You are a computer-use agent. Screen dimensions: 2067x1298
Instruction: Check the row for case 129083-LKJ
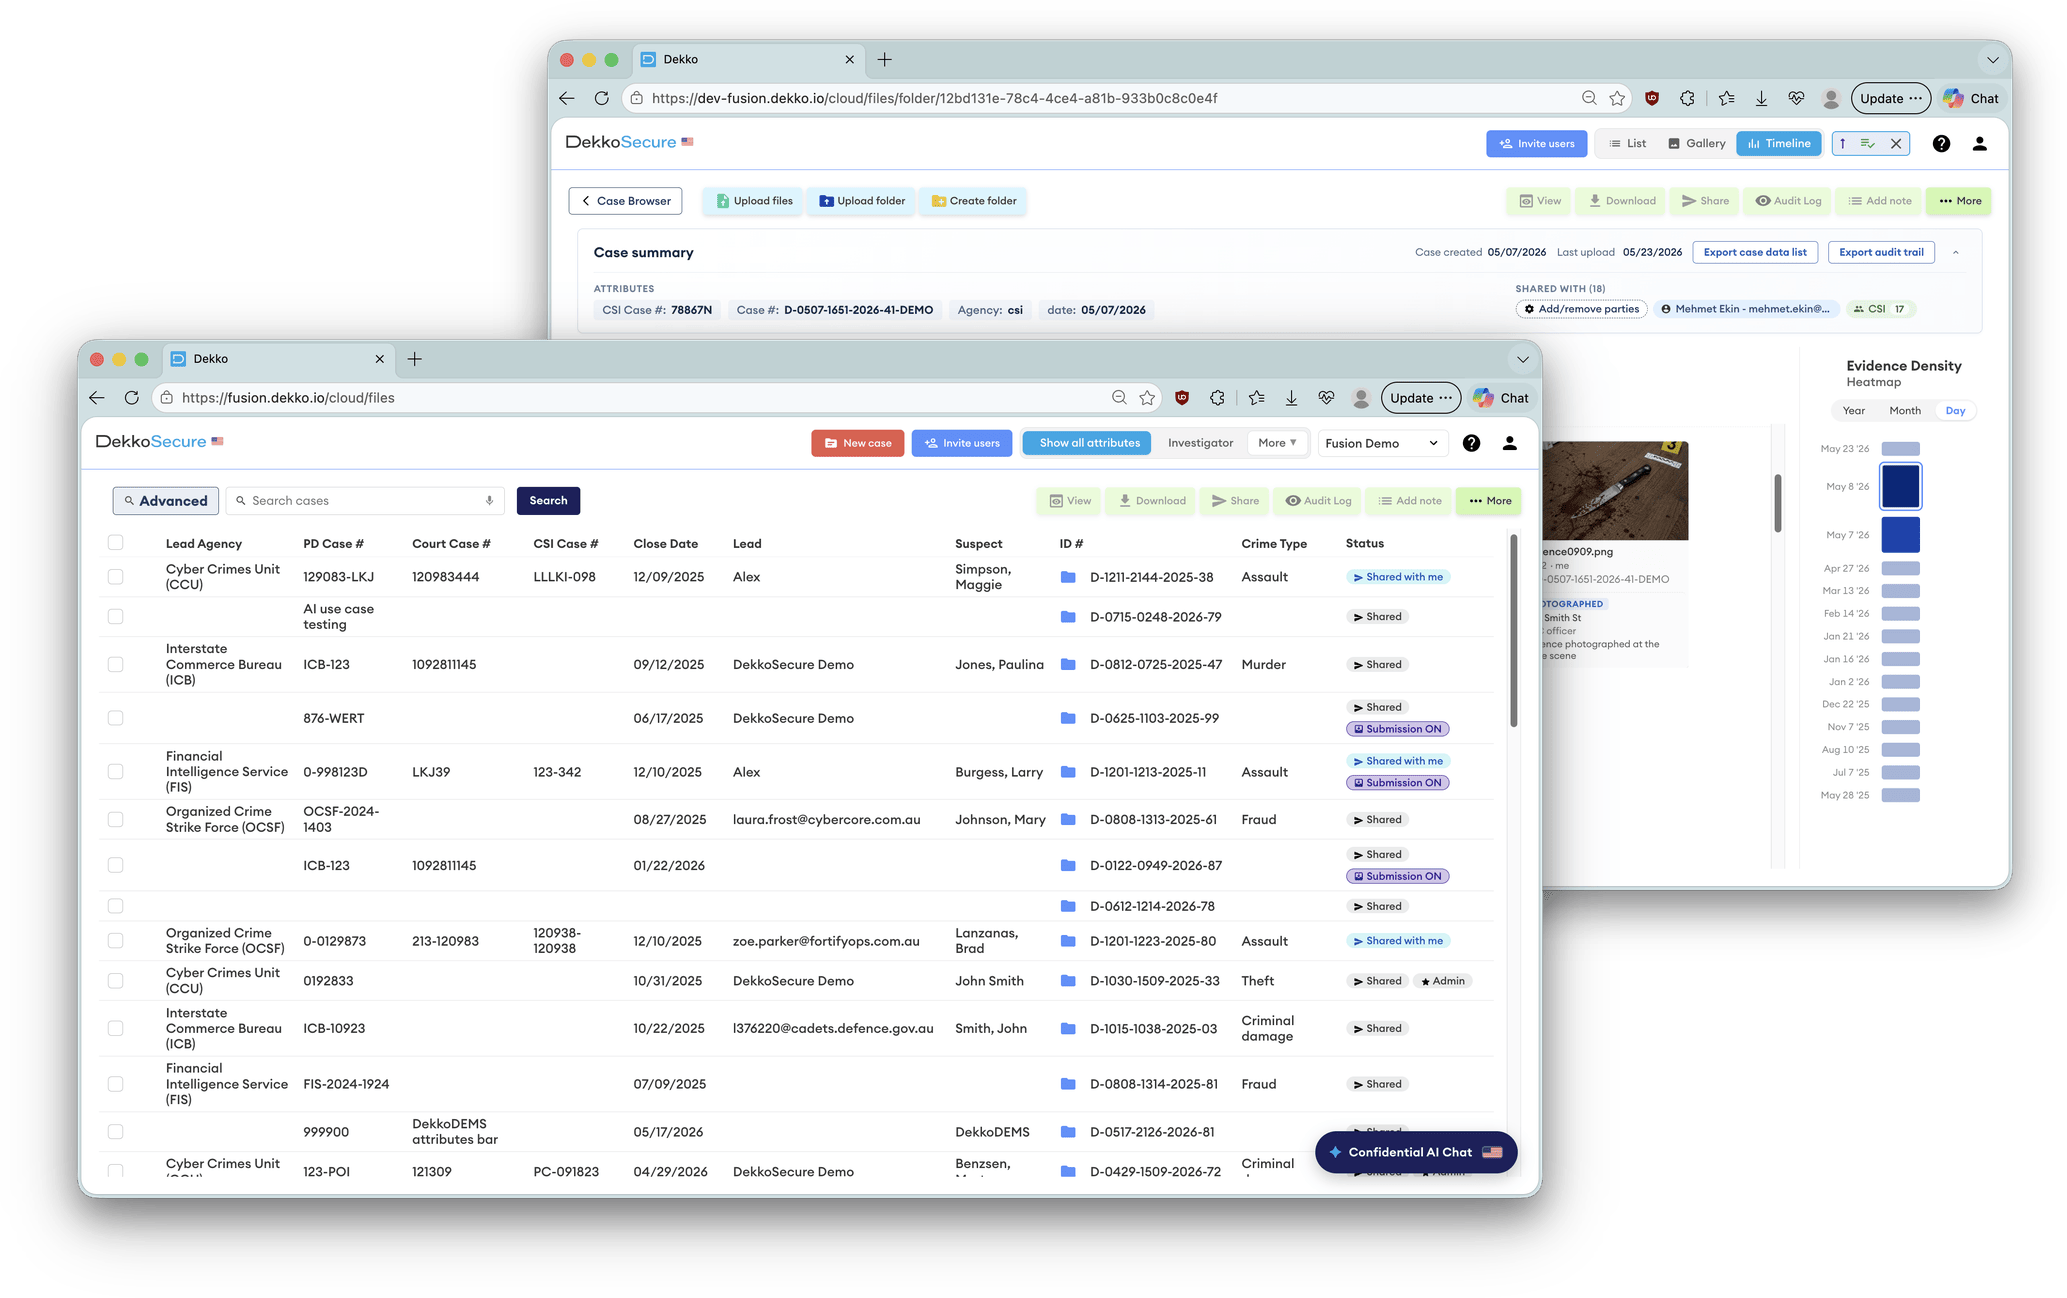tap(115, 577)
